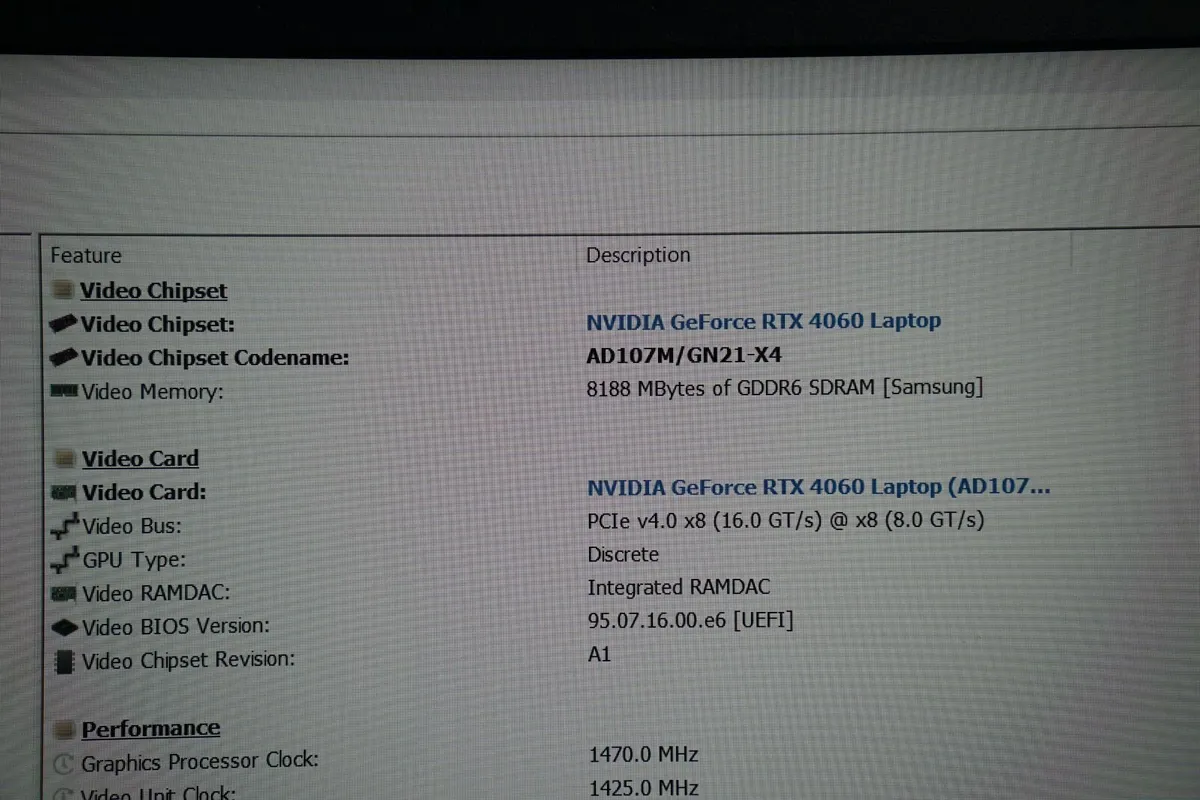Click the Video Memory RAM module icon

point(64,391)
